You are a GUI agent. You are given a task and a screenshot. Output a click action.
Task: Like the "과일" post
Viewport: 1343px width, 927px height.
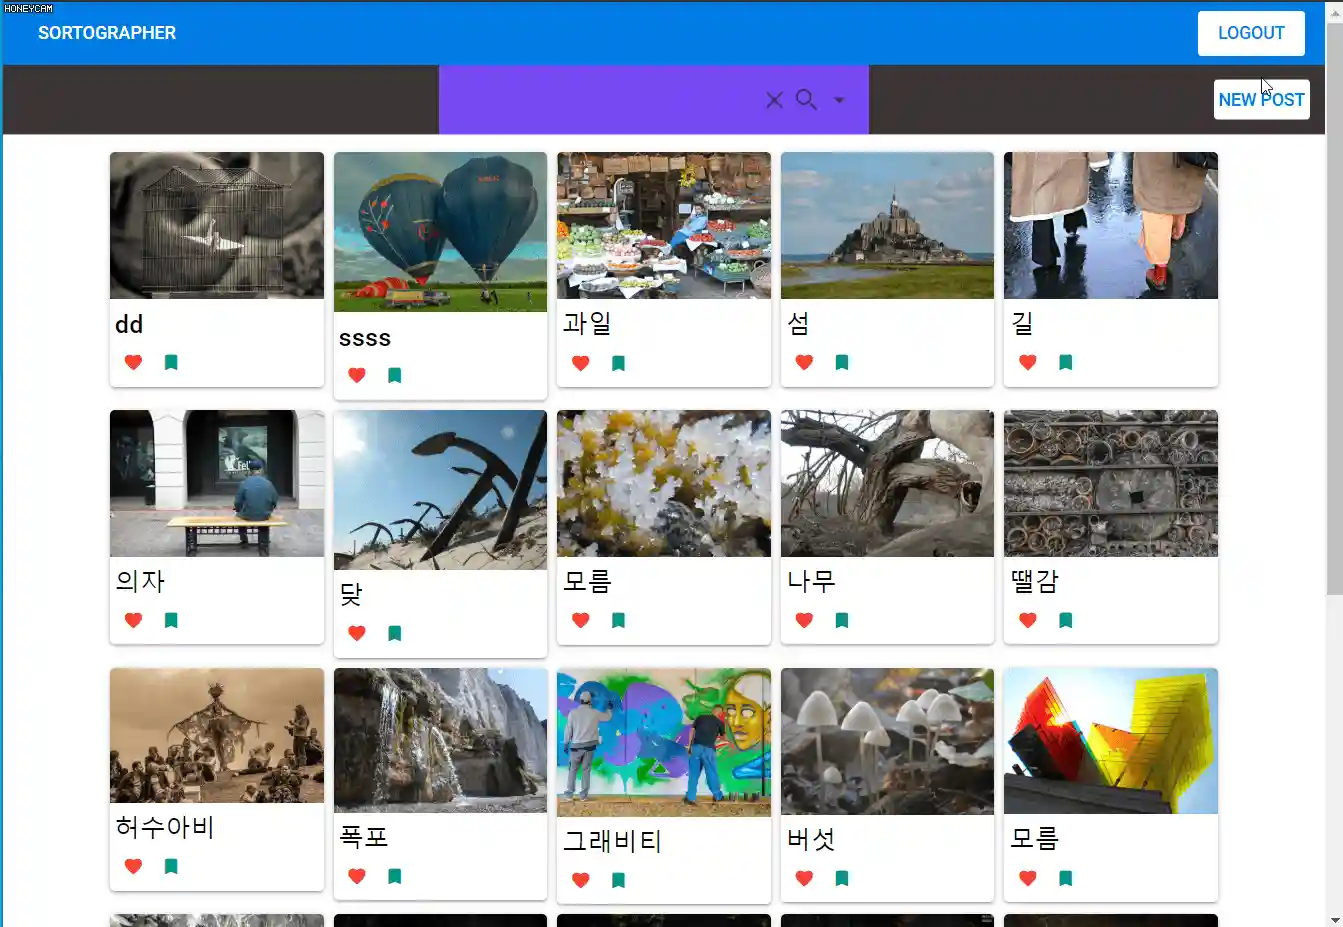point(580,363)
